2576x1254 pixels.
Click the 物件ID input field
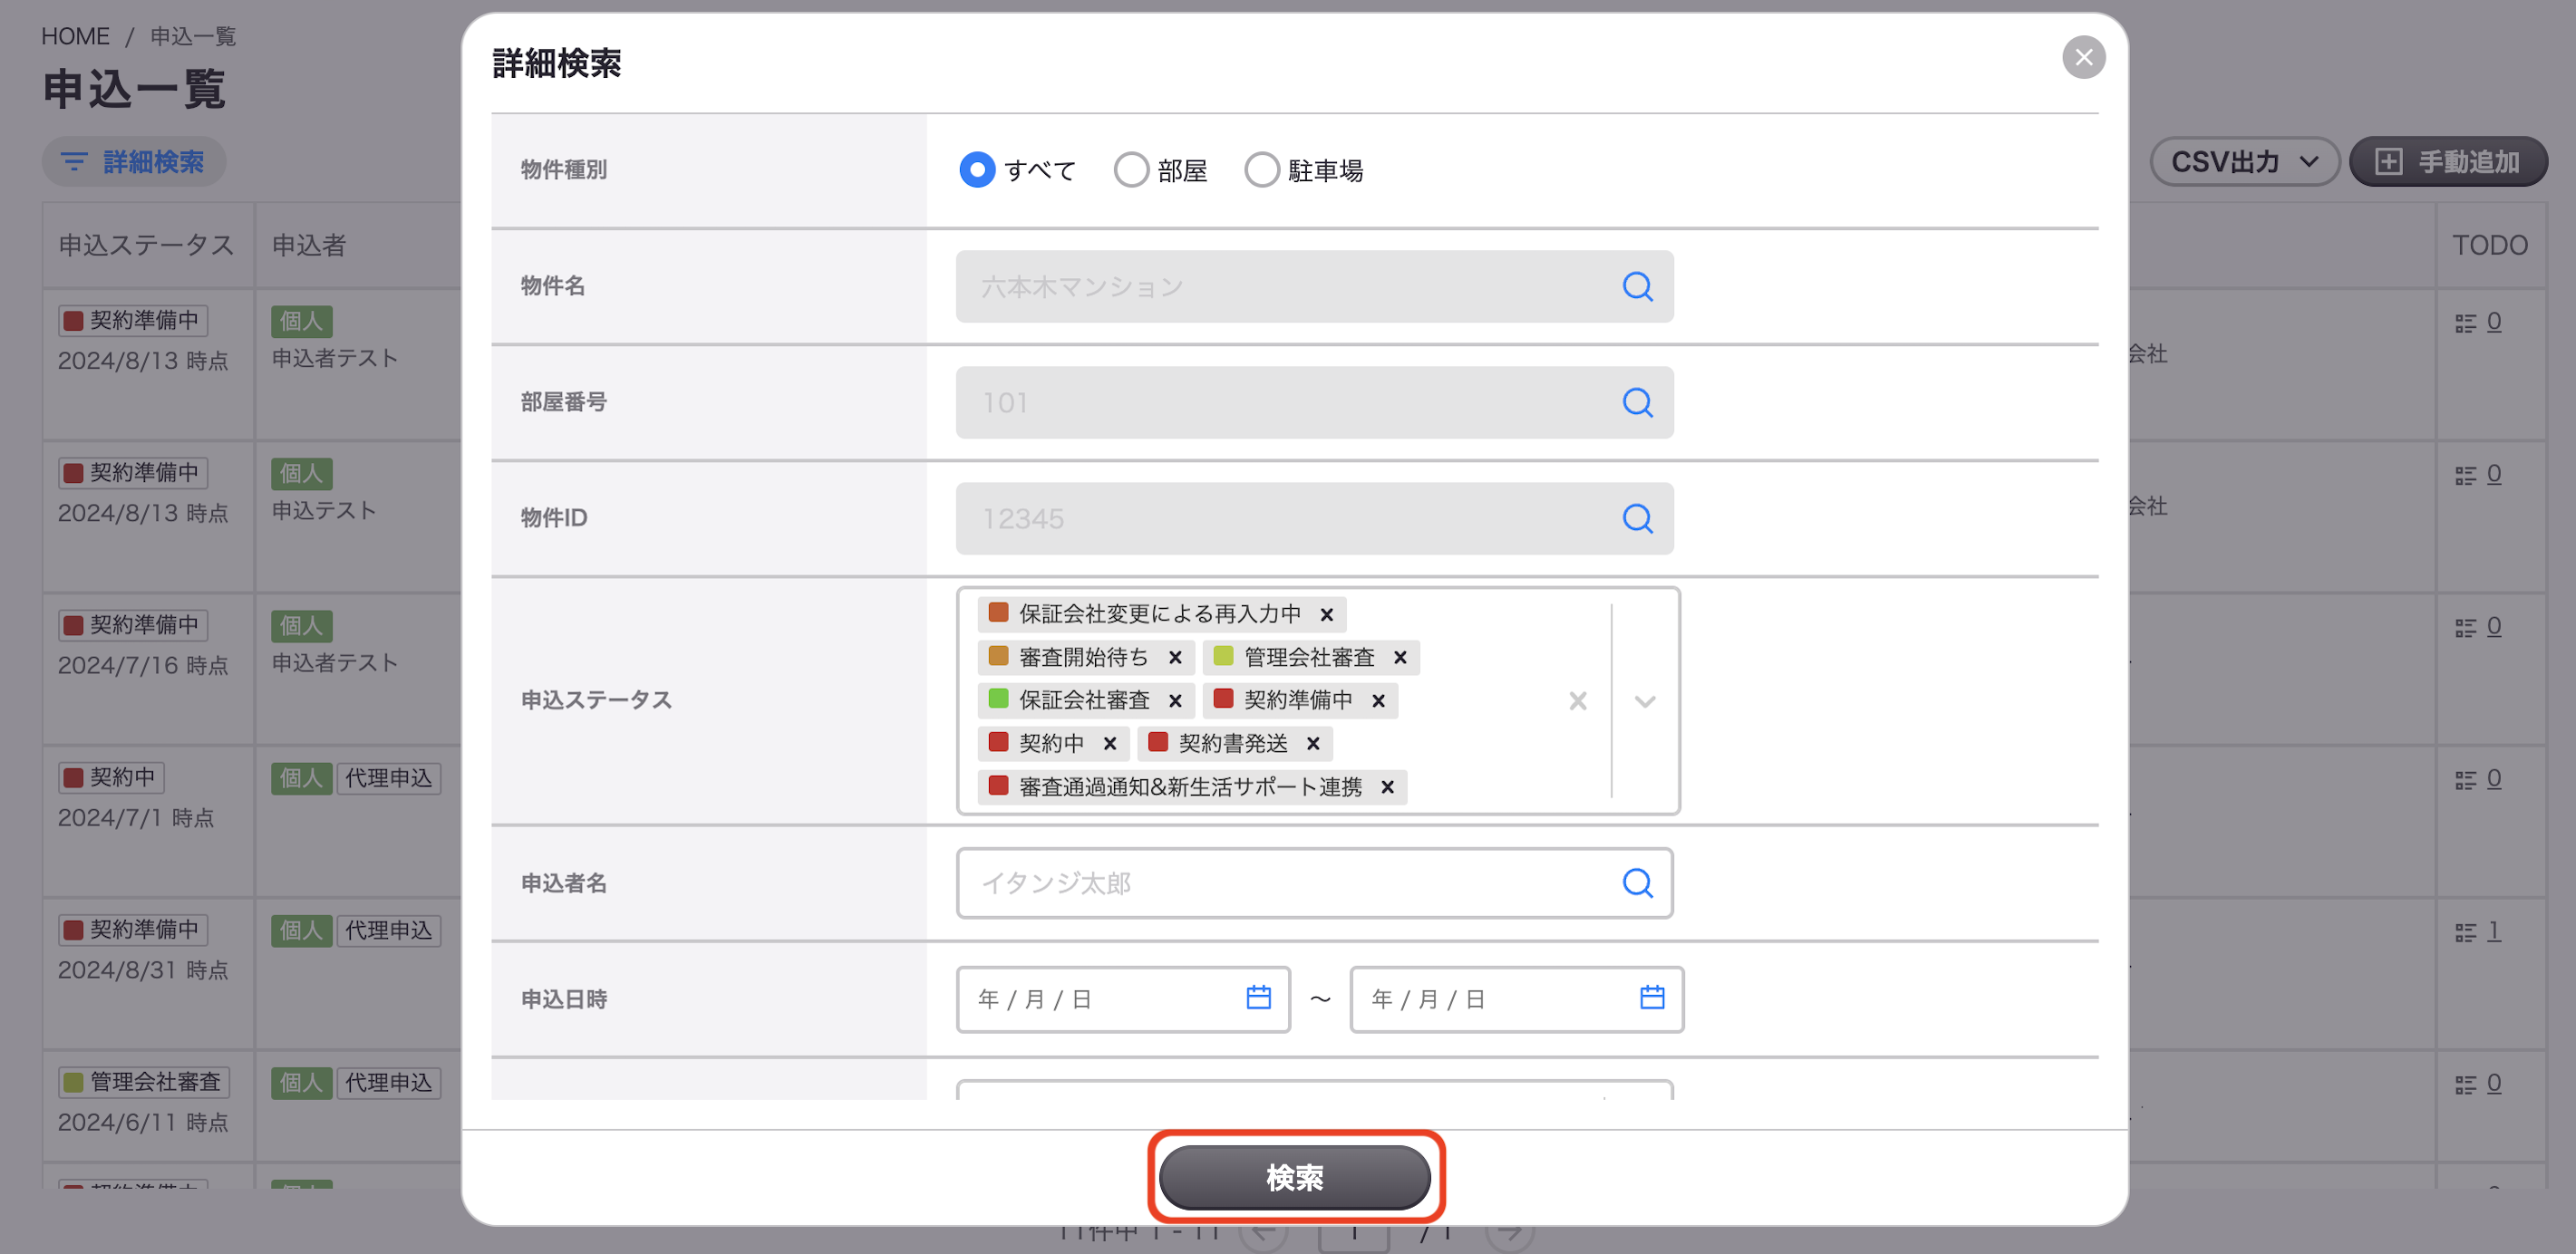[x=1314, y=519]
